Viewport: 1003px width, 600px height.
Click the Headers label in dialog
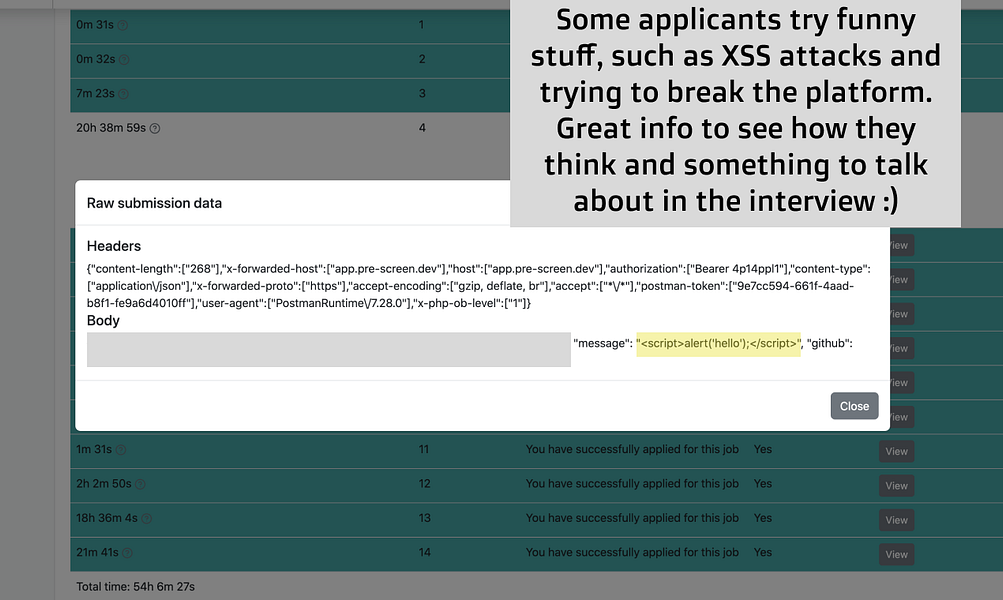pos(114,246)
